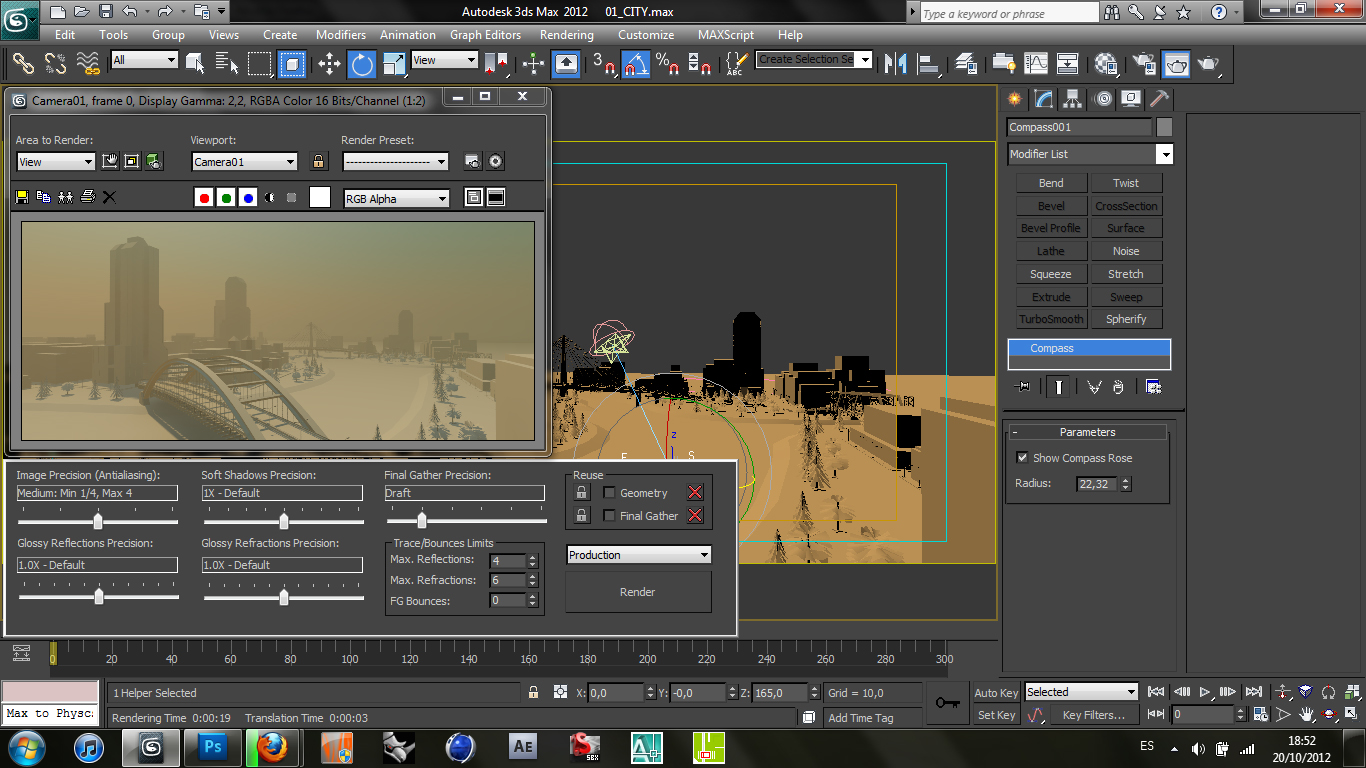
Task: Print the rendered image icon
Action: pos(87,197)
